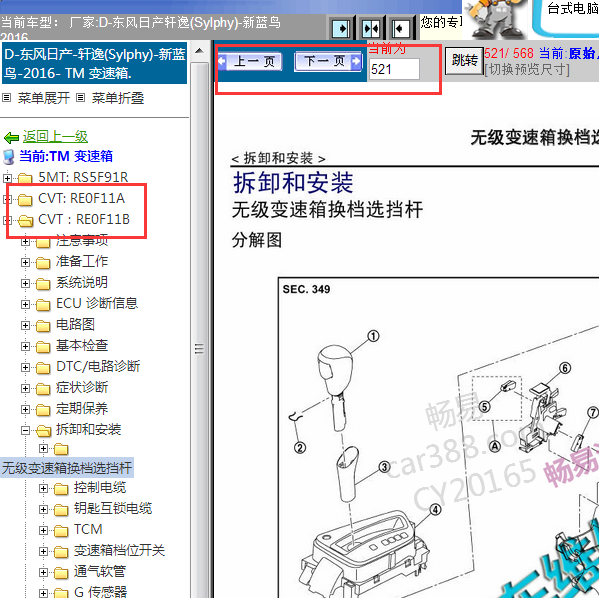
Task: Click the 菜单折叠 menu collapse icon
Action: (x=80, y=98)
